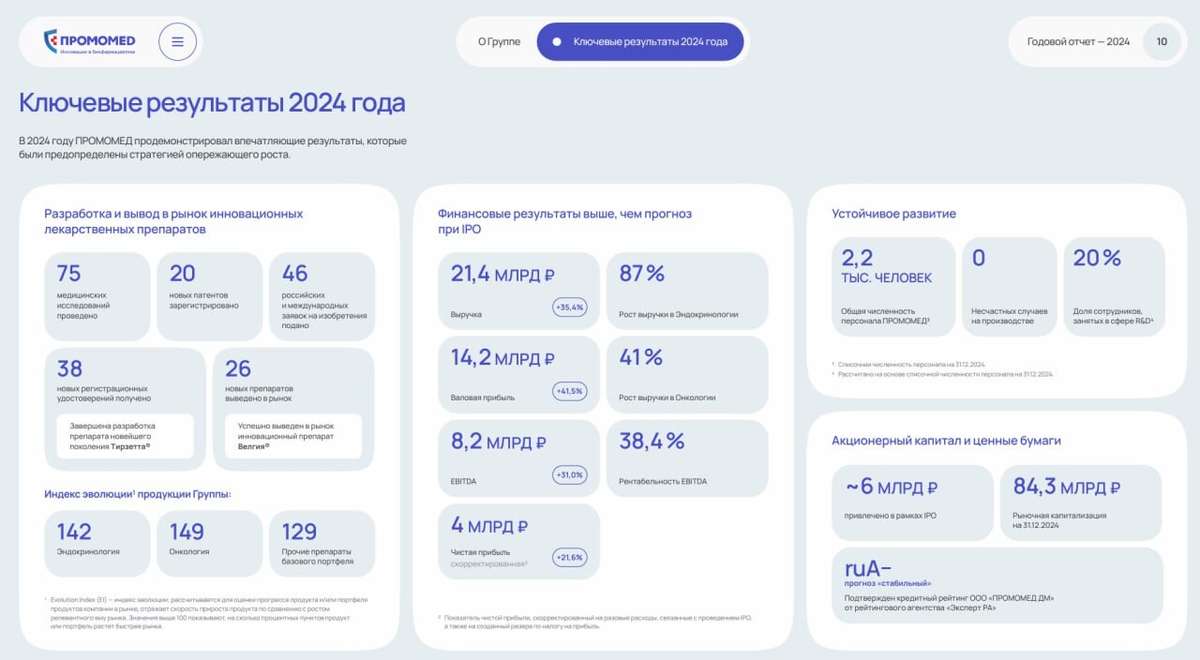This screenshot has height=660, width=1200.
Task: Click the Разработка и вывод в рынок title
Action: coord(174,221)
